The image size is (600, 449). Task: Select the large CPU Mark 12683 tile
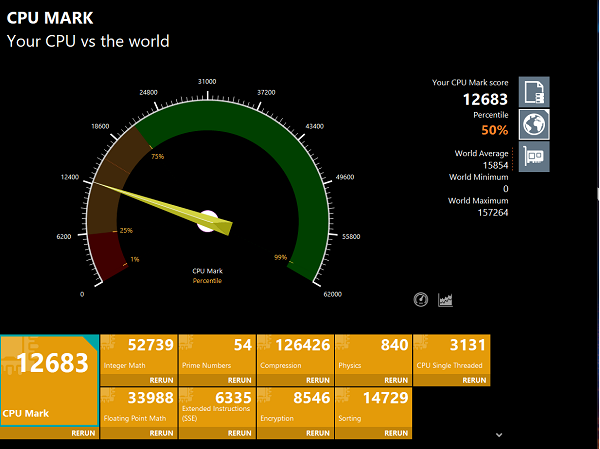click(x=49, y=380)
